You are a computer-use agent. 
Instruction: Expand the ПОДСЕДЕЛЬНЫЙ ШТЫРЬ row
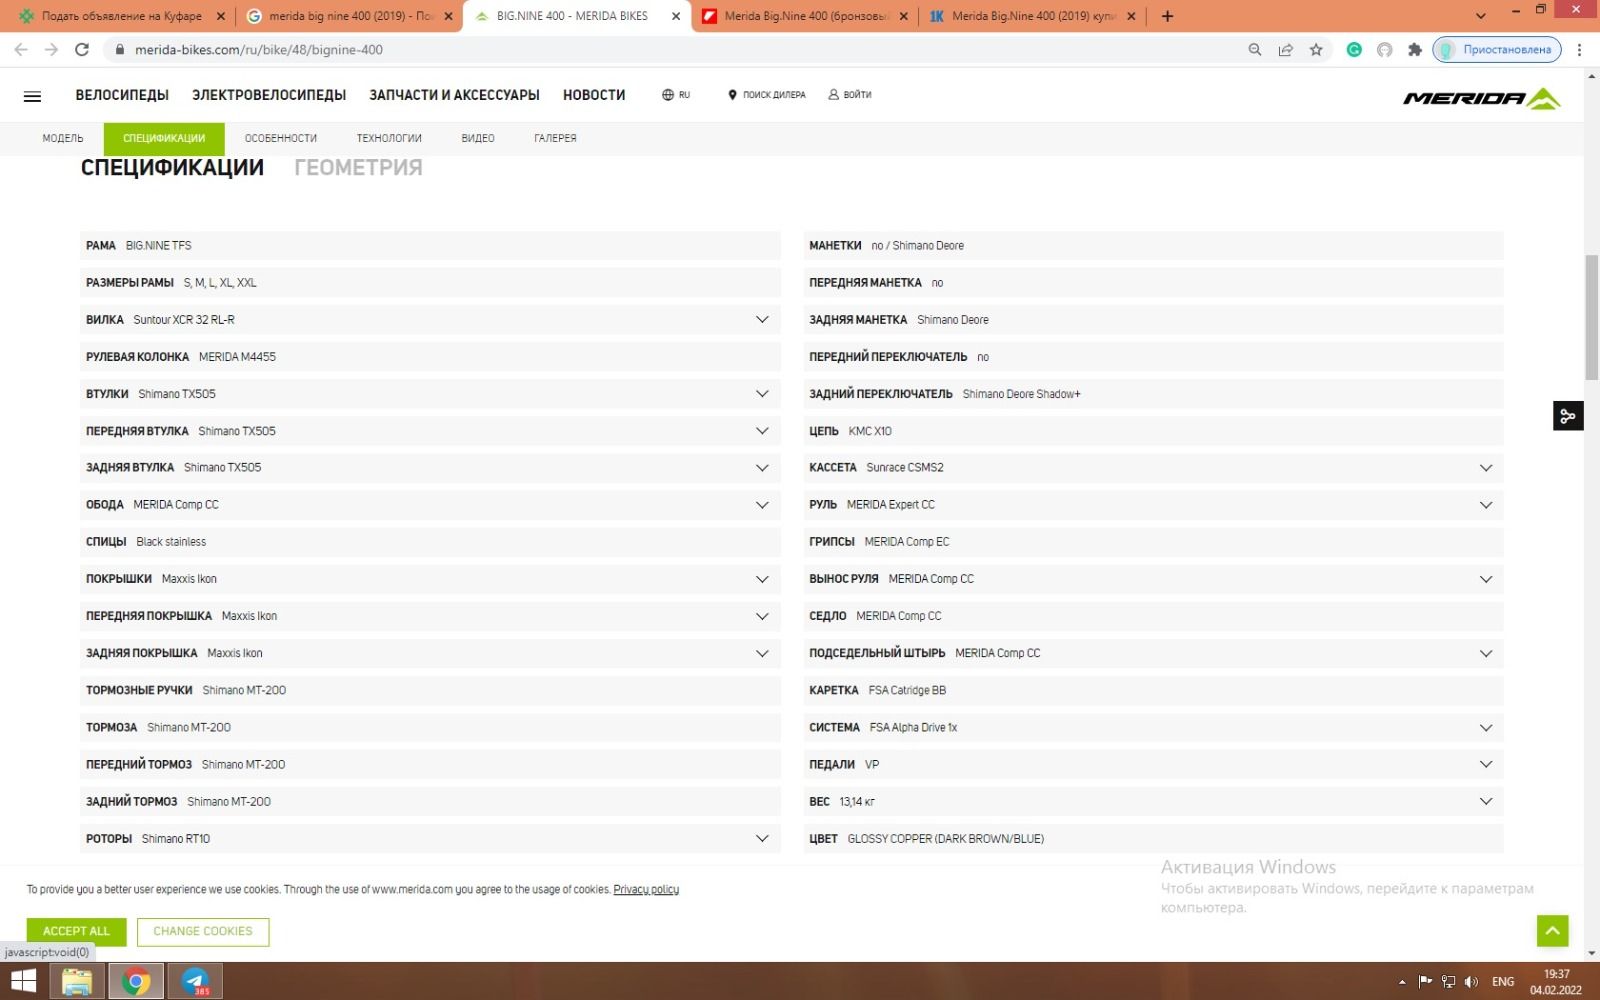pos(1153,654)
